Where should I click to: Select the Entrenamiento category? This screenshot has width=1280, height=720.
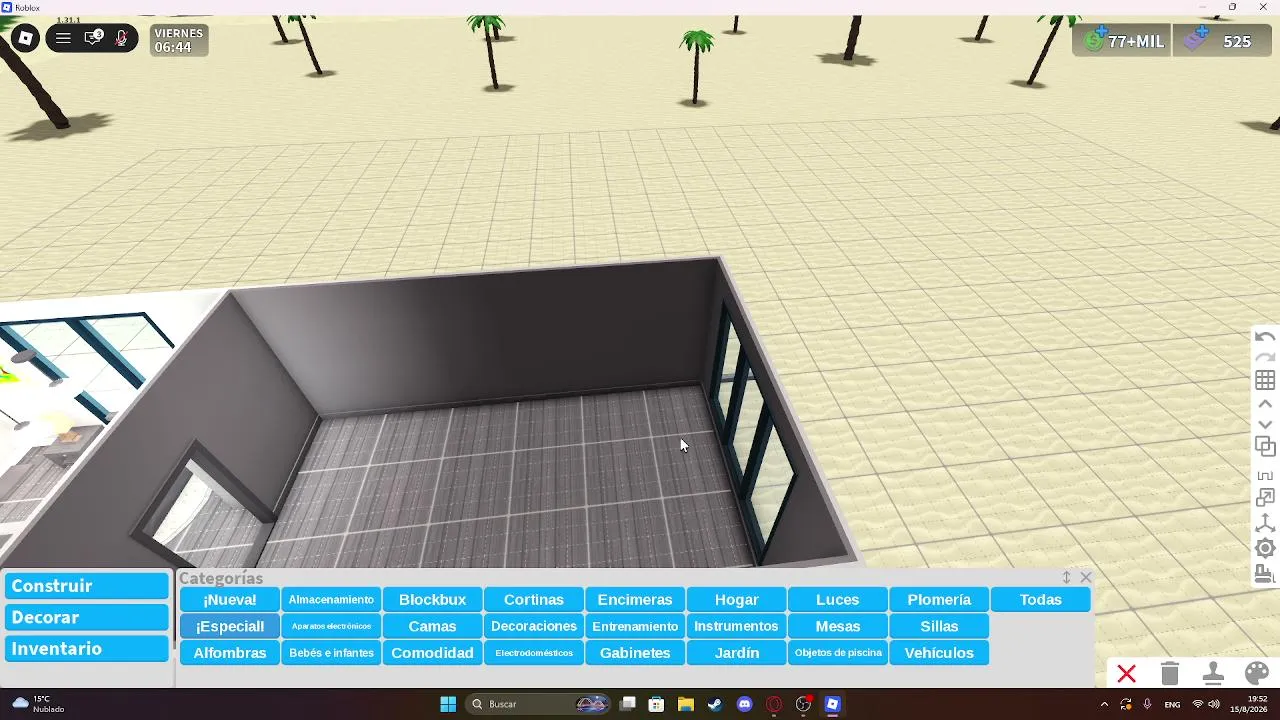(x=635, y=626)
